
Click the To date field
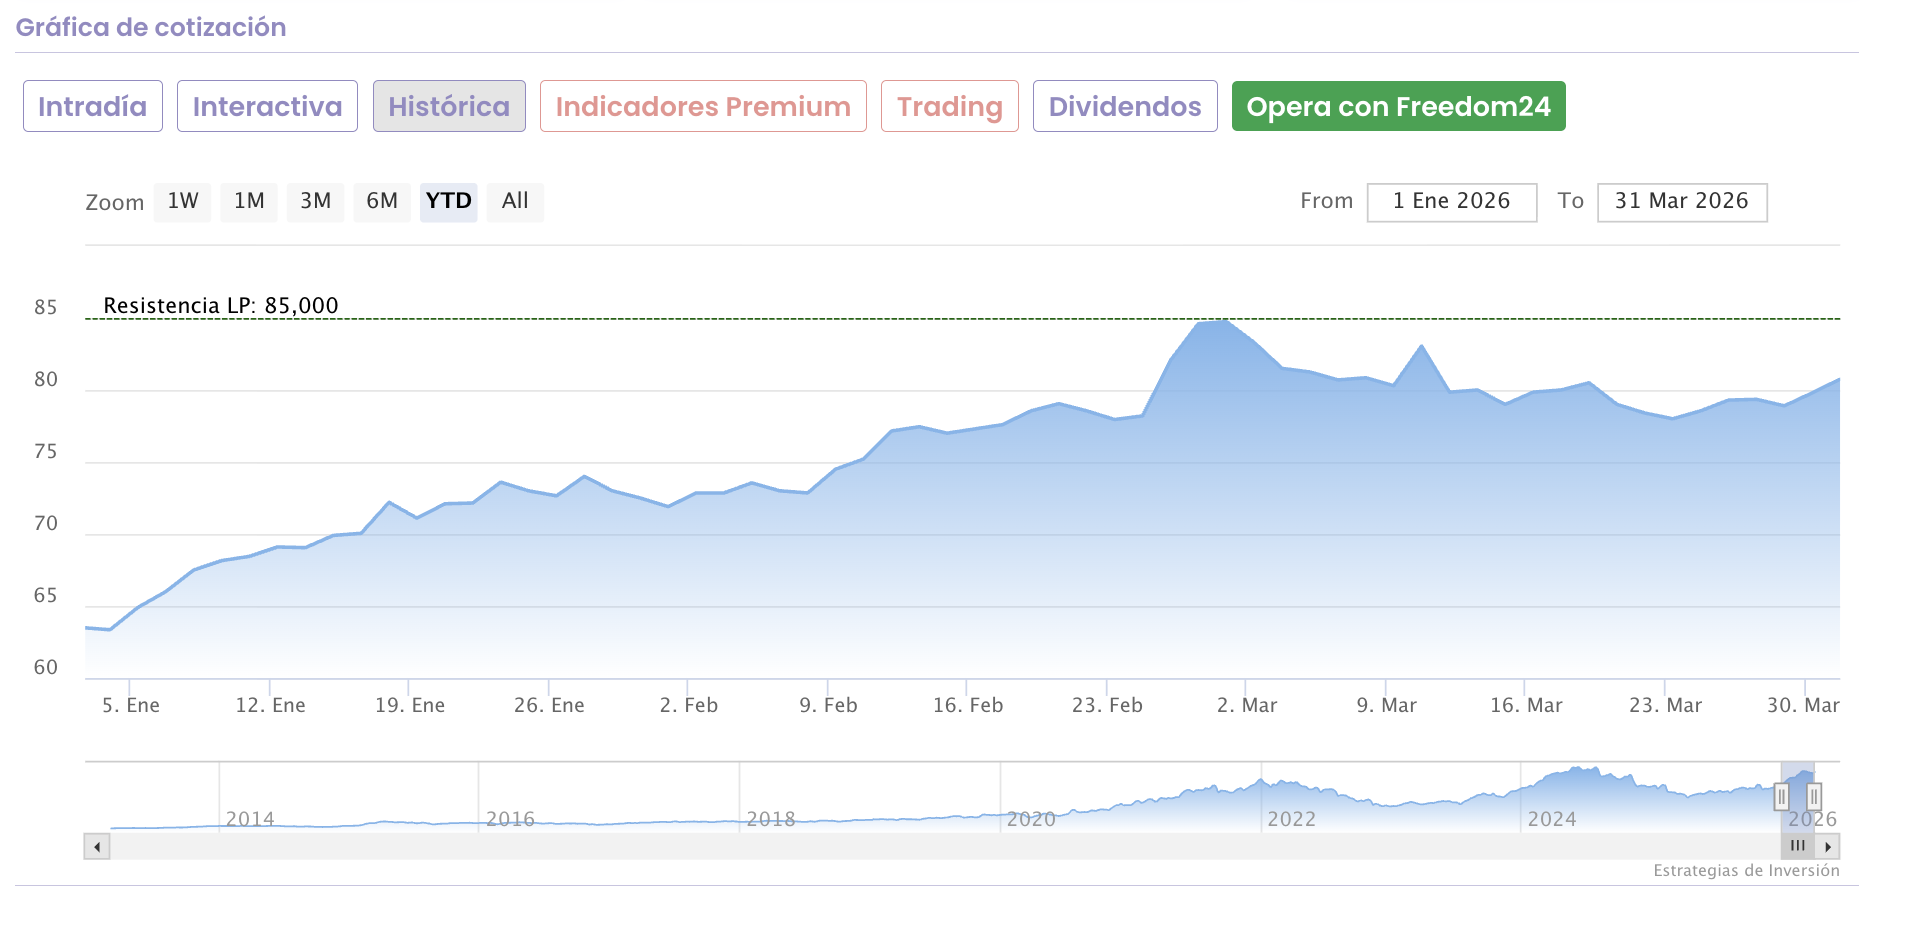coord(1682,202)
